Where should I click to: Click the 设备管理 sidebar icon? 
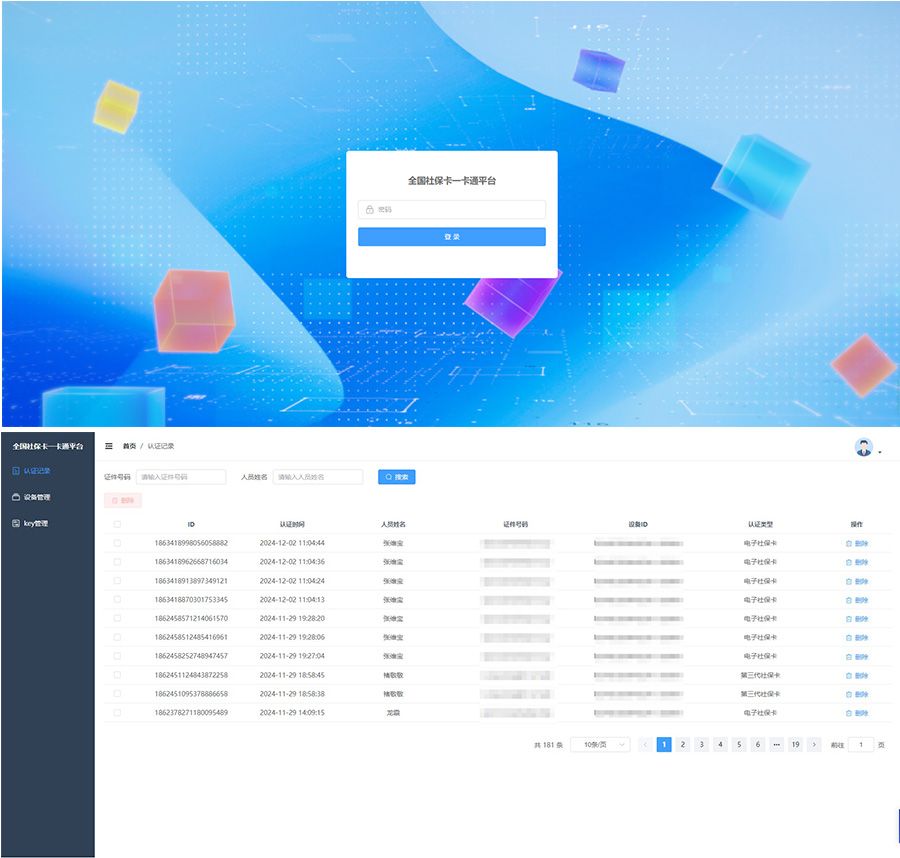[x=15, y=497]
